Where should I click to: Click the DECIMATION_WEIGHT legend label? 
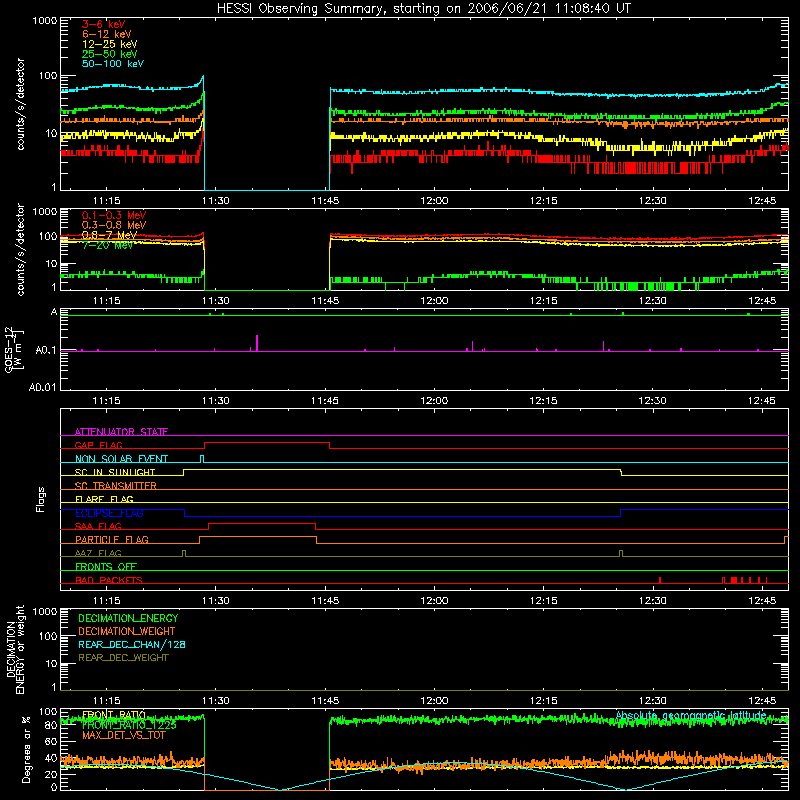click(127, 631)
